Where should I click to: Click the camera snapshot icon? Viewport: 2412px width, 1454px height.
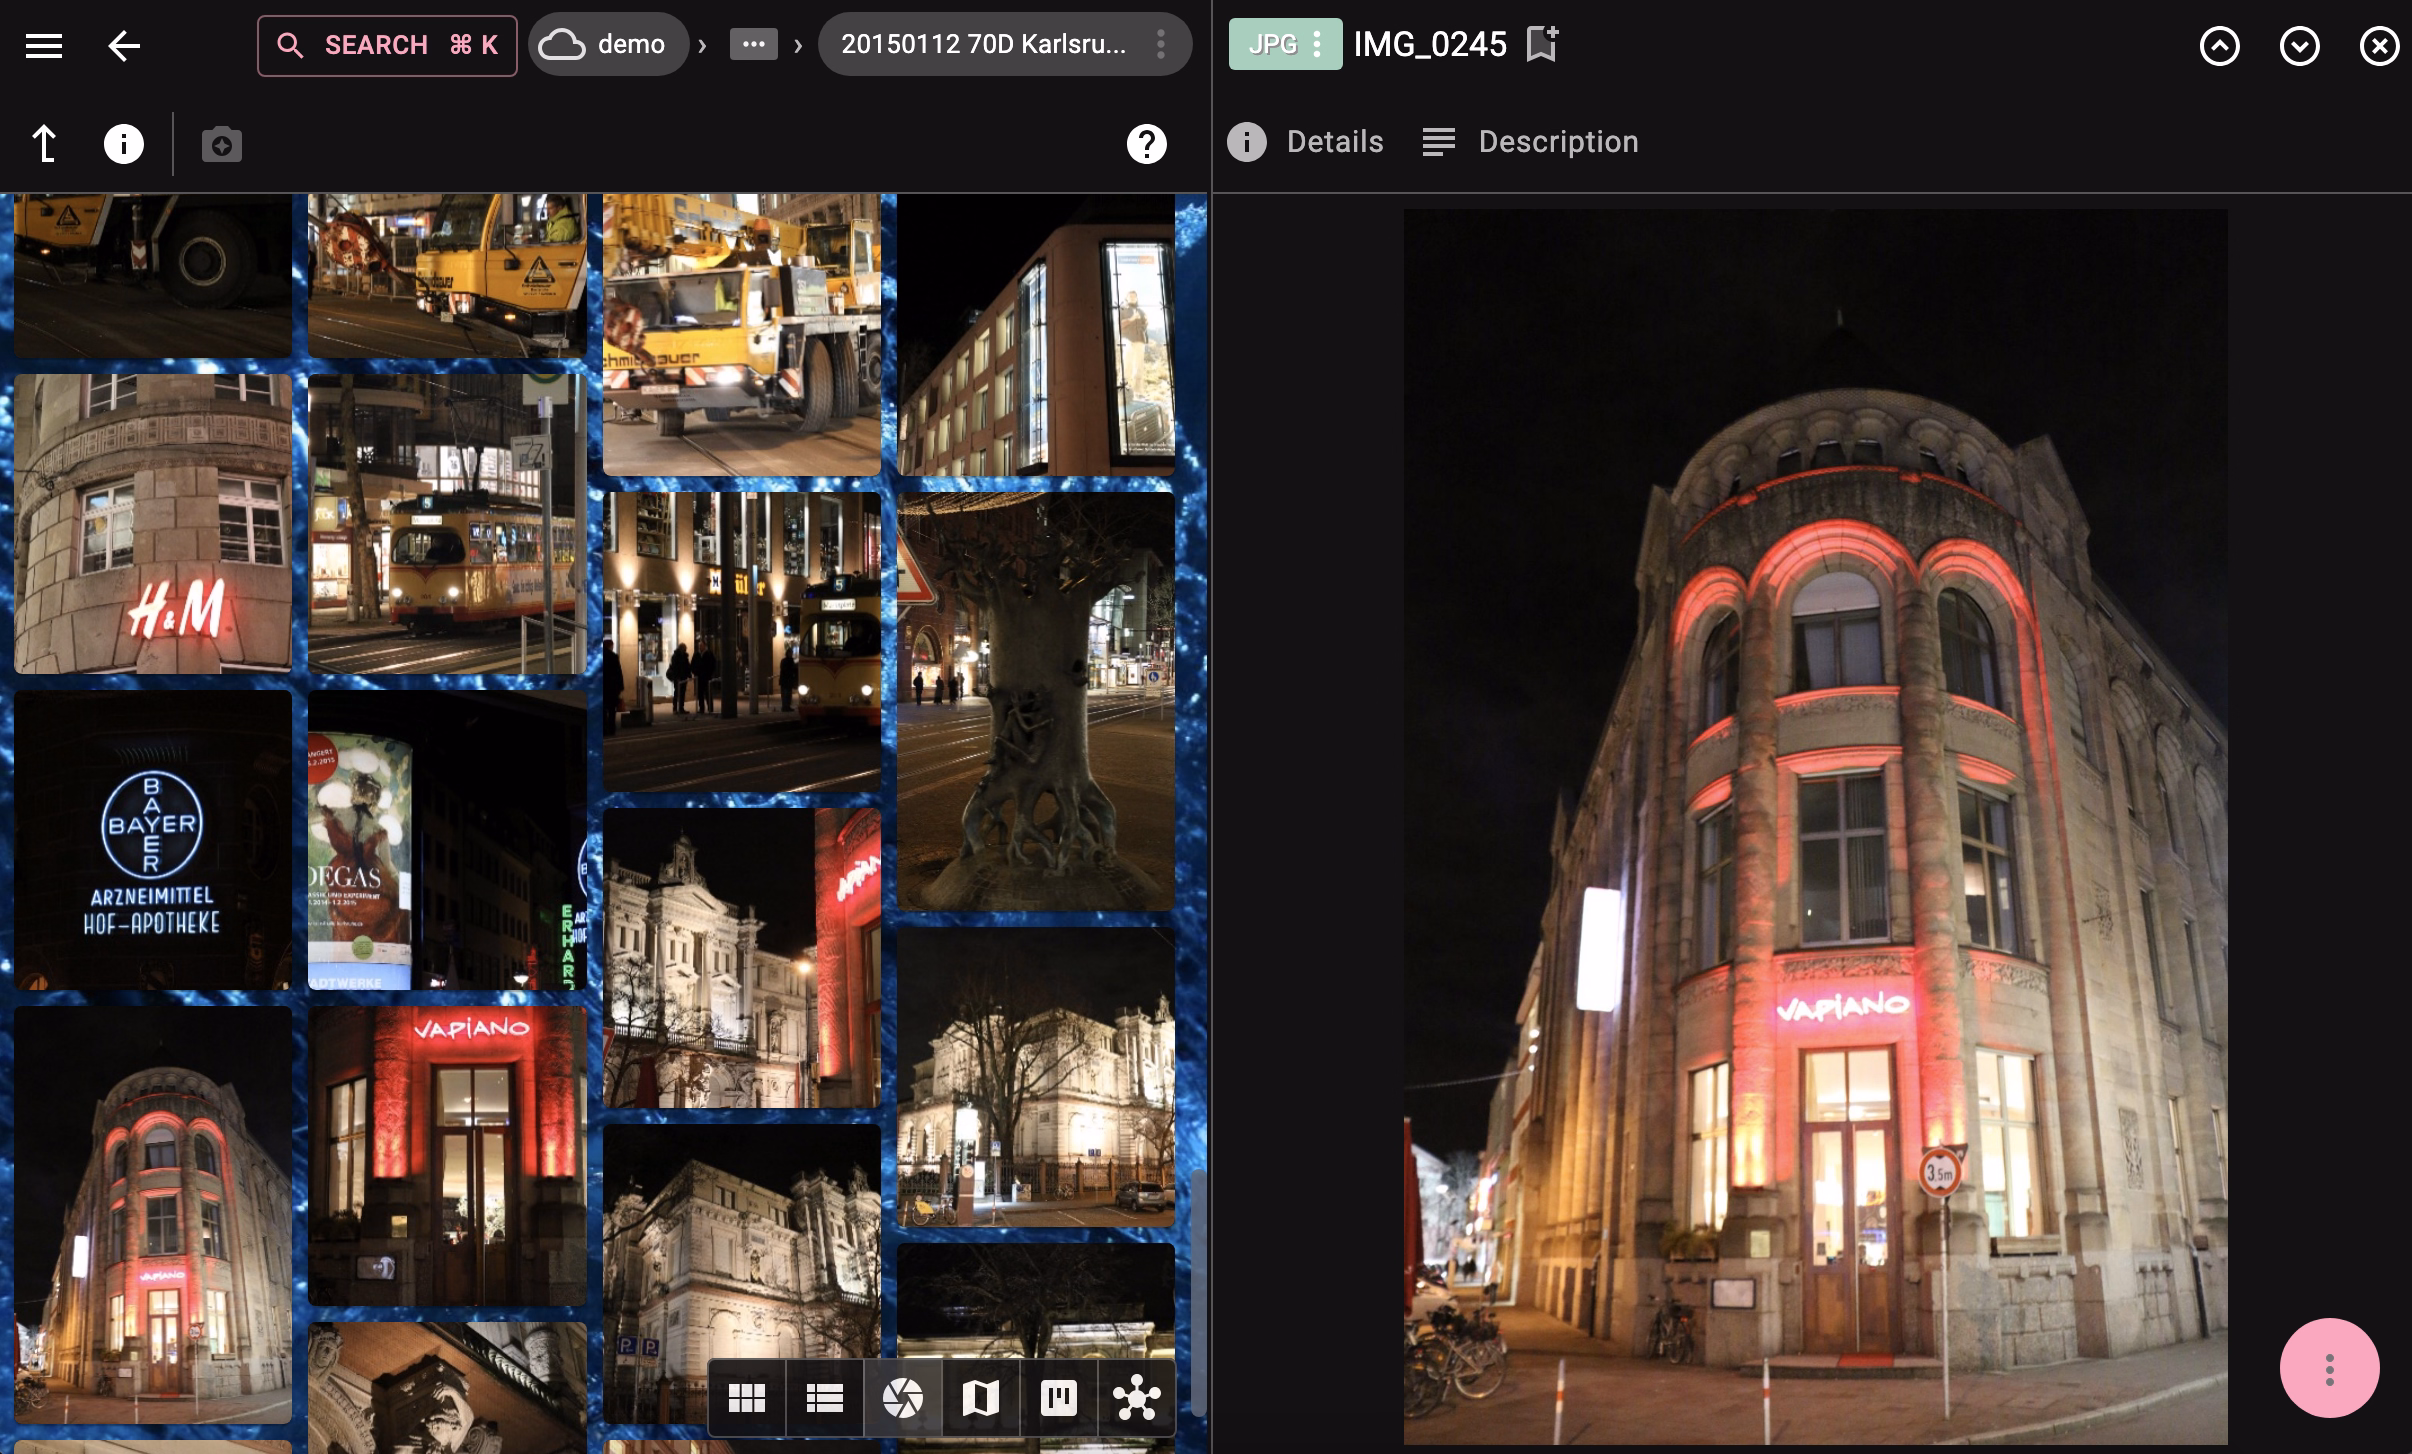point(221,145)
